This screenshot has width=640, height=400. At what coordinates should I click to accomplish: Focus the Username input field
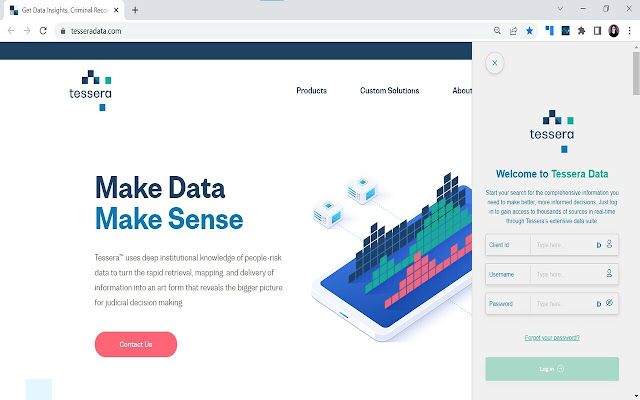(552, 274)
